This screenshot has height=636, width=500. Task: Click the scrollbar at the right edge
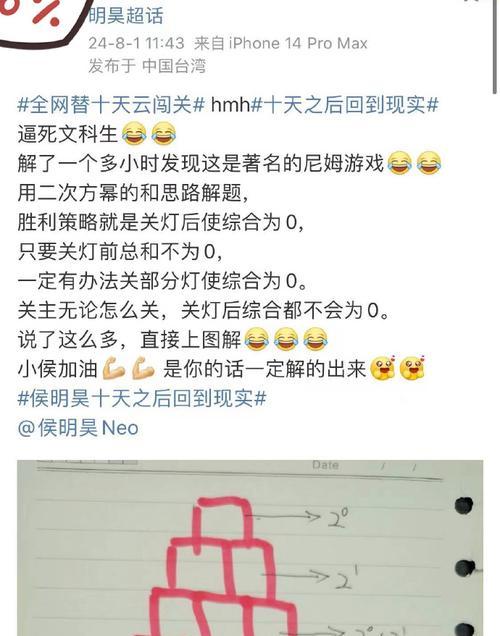495,47
